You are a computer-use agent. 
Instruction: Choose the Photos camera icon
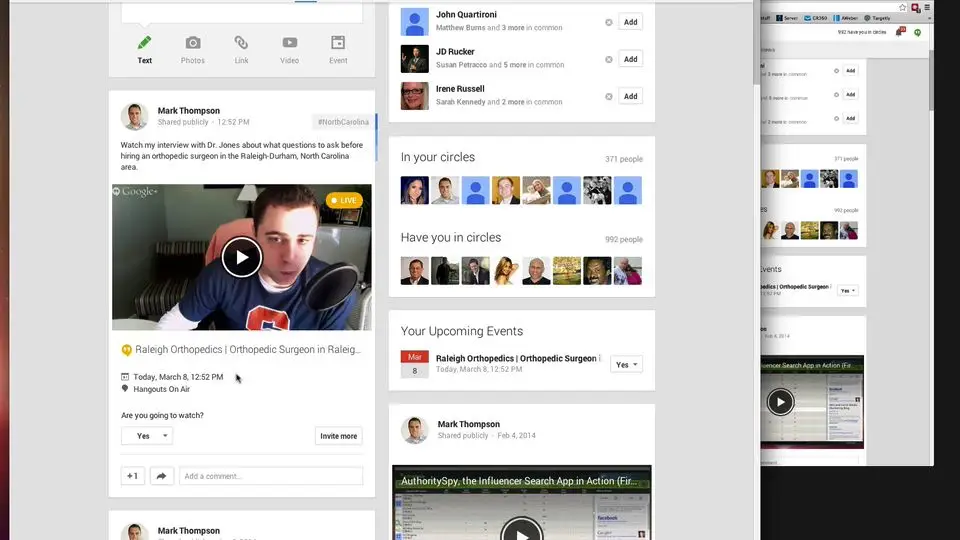pyautogui.click(x=193, y=43)
